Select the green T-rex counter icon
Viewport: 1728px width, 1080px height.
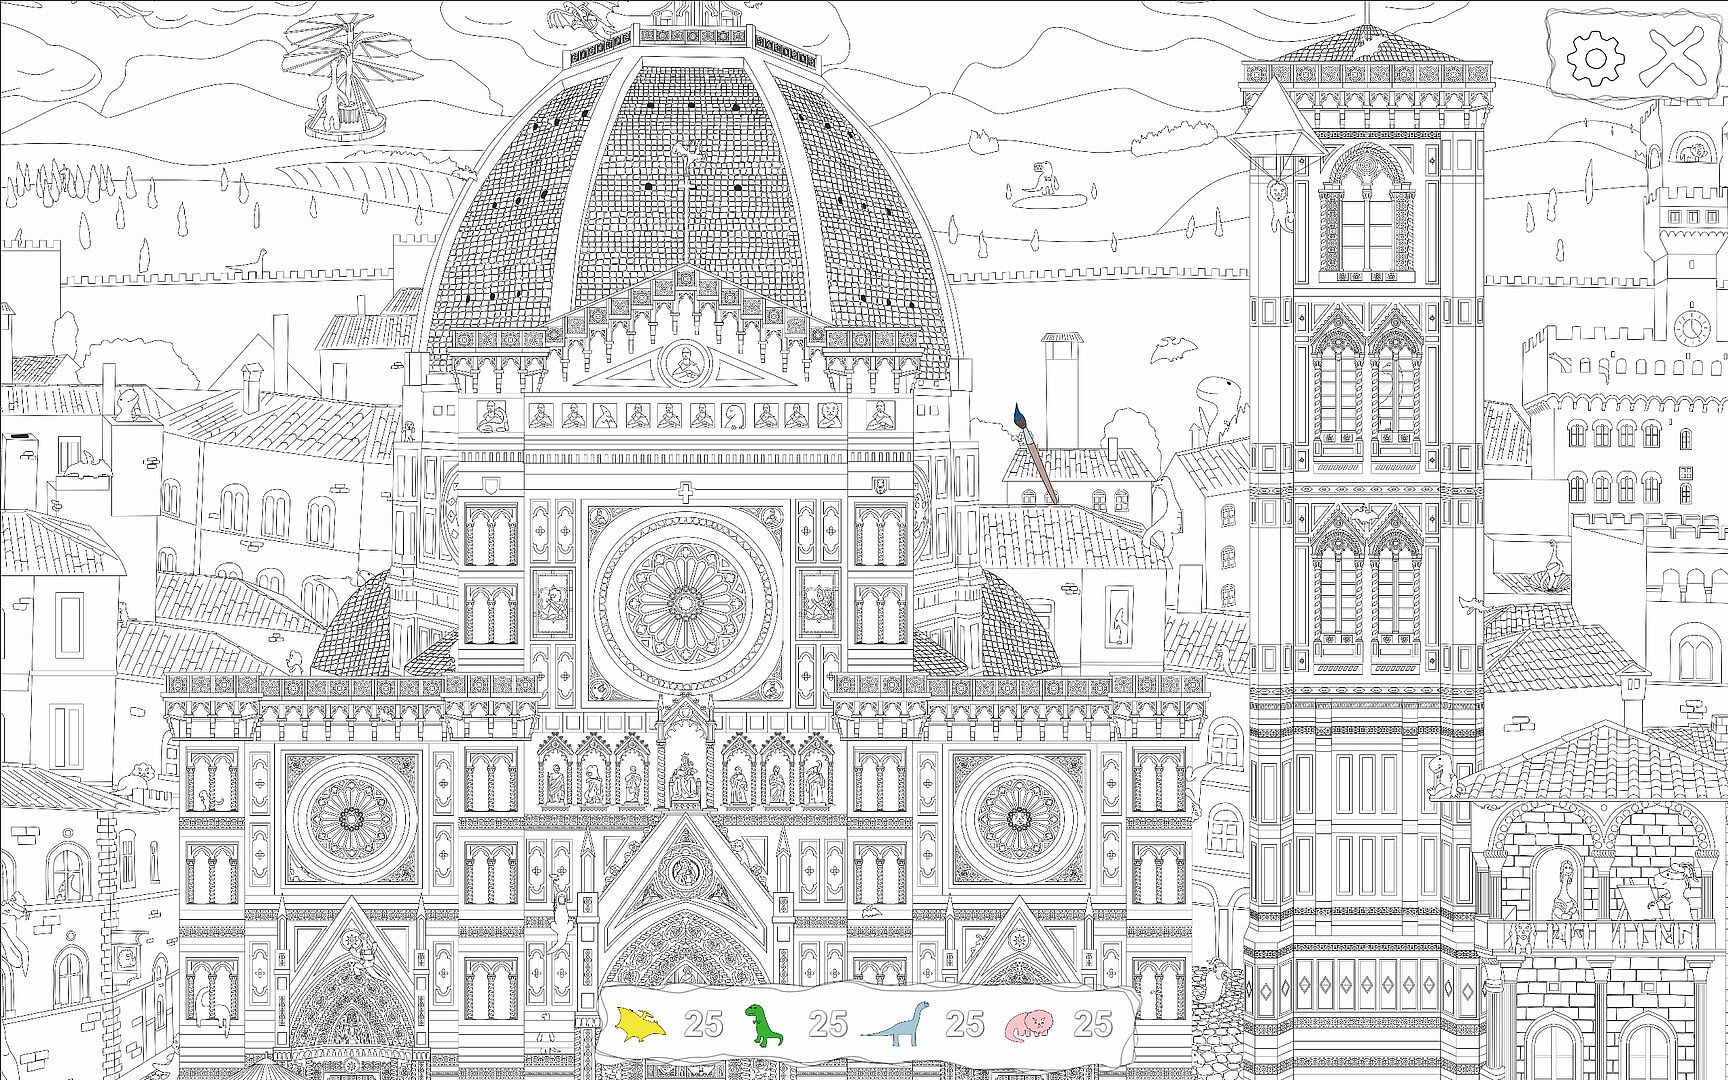(765, 1024)
